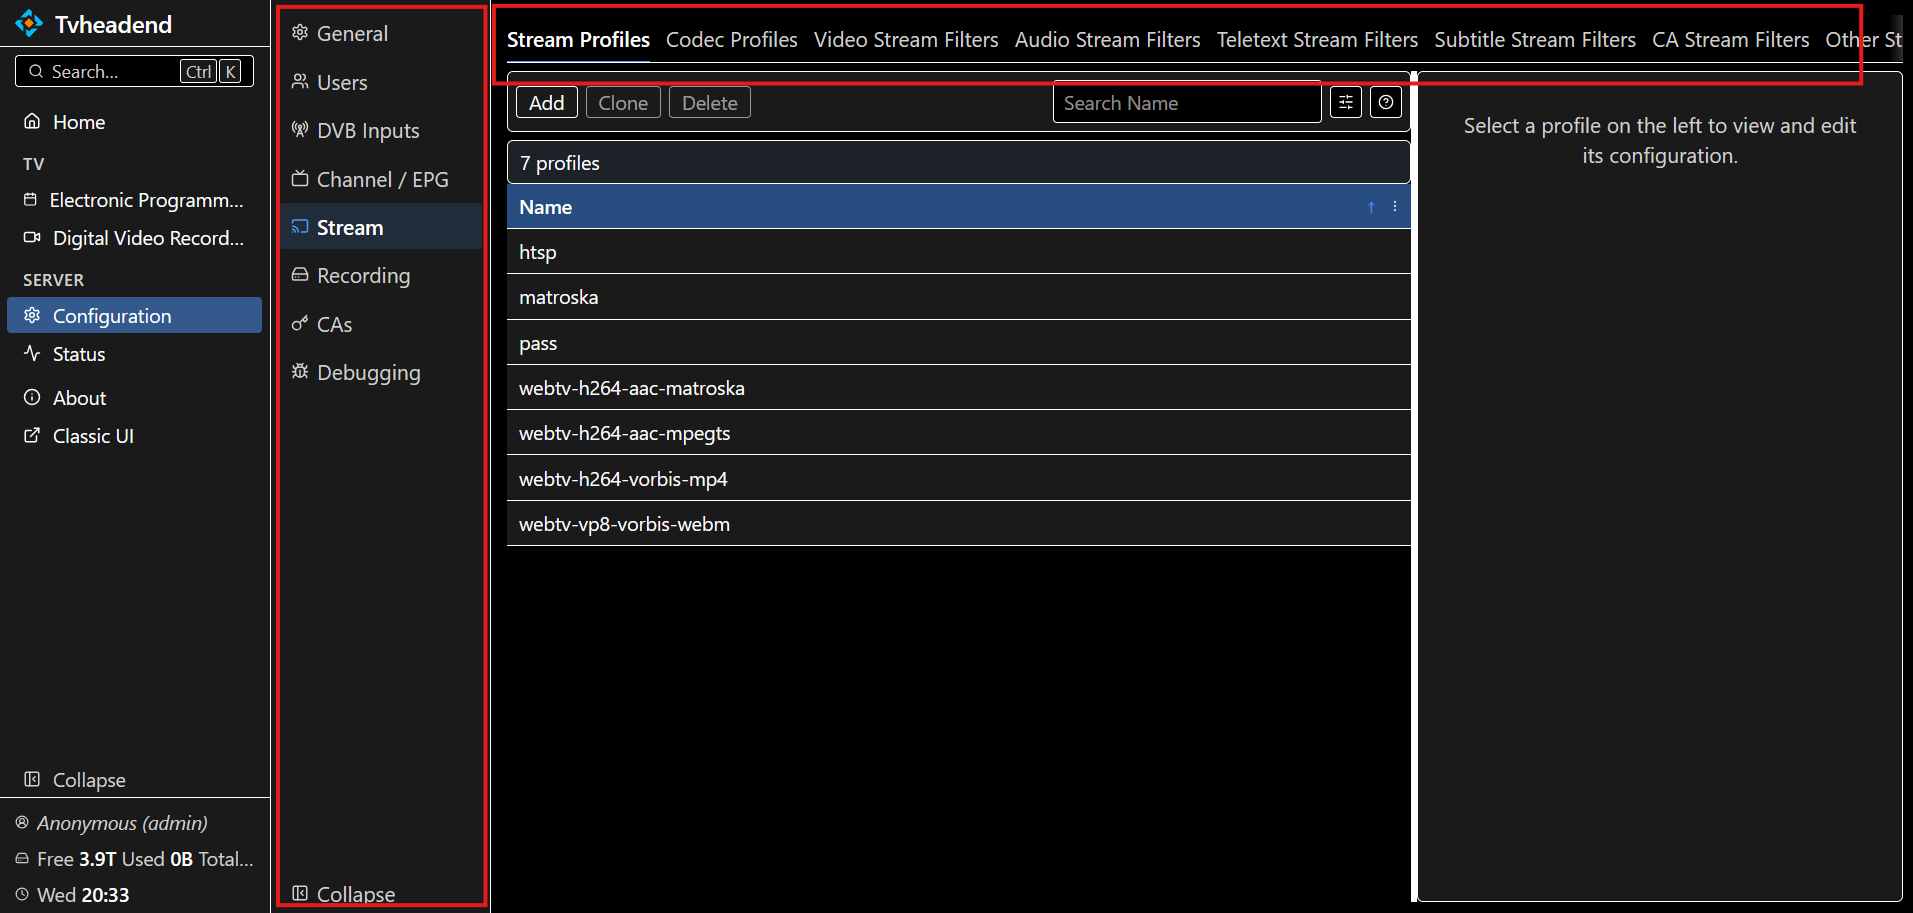Go to Configuration section
The height and width of the screenshot is (913, 1913).
point(134,315)
